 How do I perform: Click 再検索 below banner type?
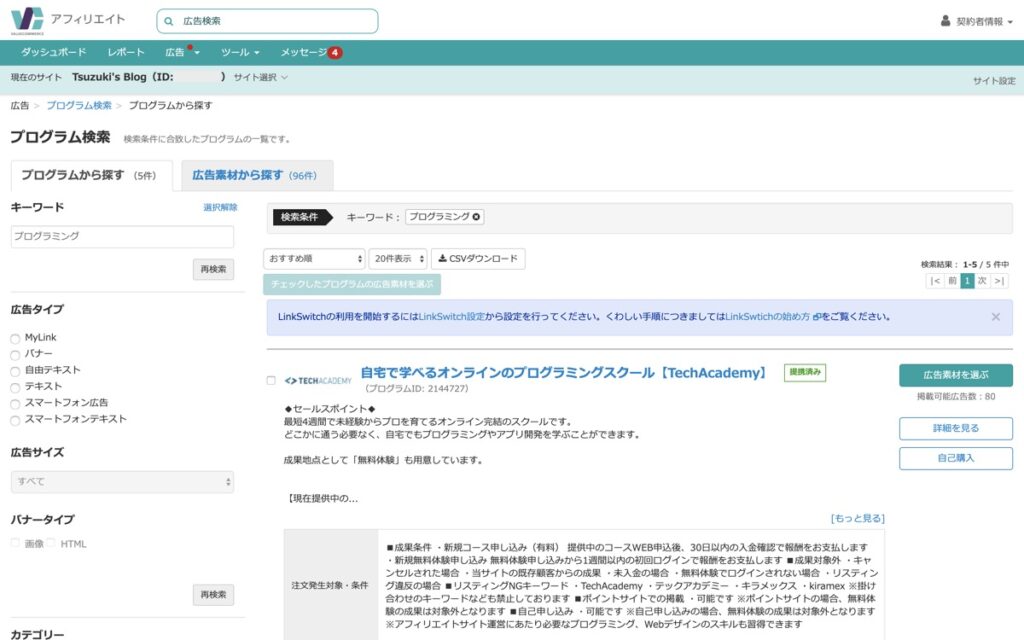(214, 595)
